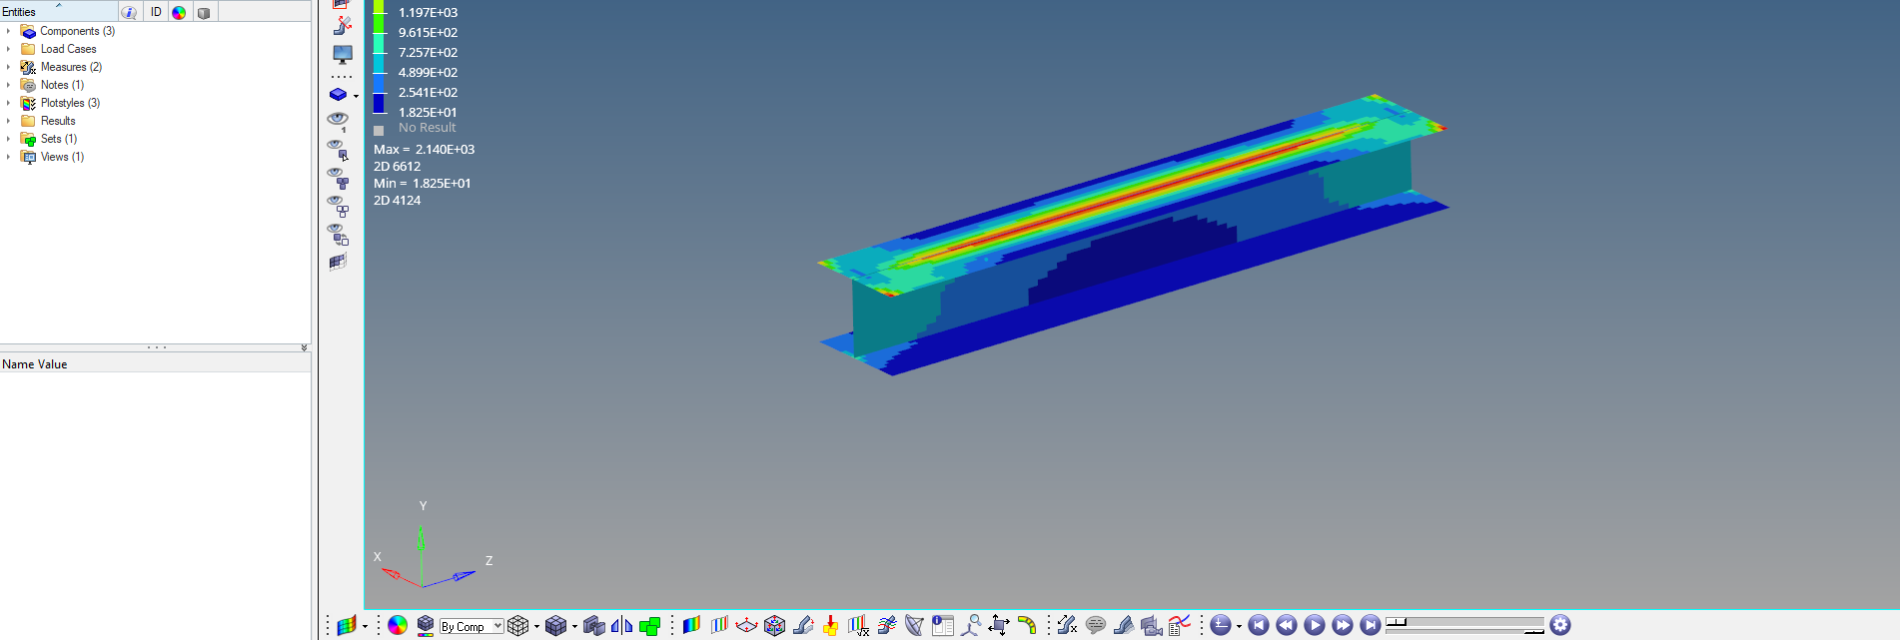Open the Contour panel icon

691,626
